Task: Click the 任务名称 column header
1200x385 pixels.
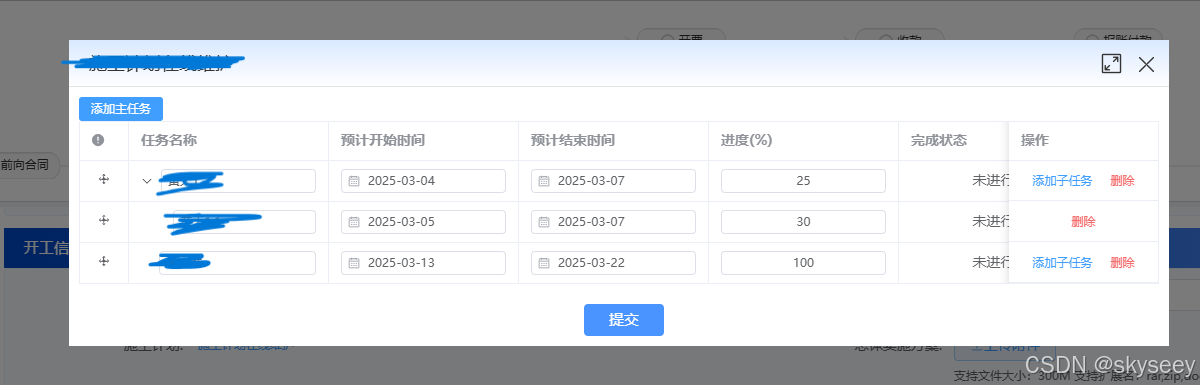Action: (x=168, y=141)
